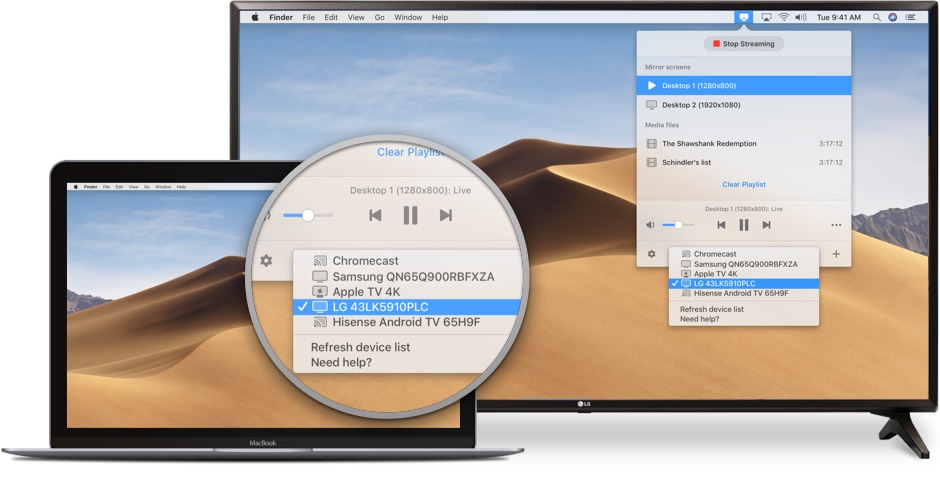Click film icon beside Schindler's list
The width and height of the screenshot is (940, 480).
coord(652,162)
